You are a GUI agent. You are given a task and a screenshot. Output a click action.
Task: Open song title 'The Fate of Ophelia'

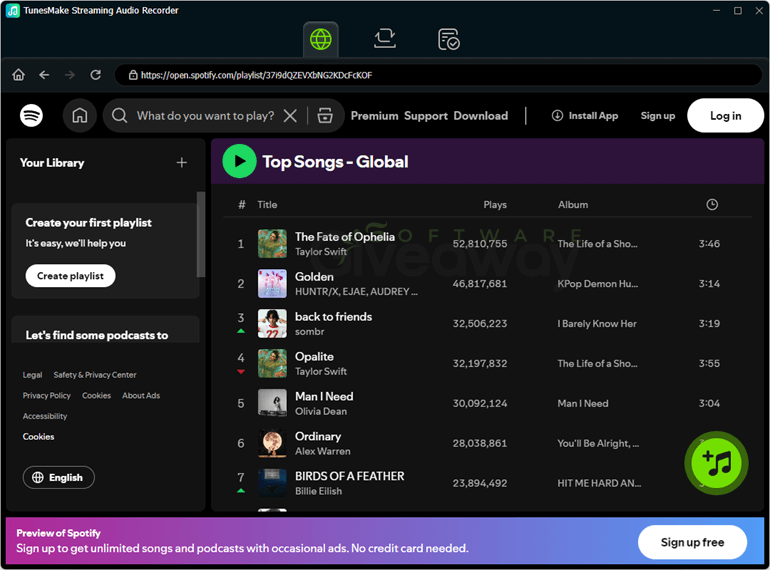point(345,237)
